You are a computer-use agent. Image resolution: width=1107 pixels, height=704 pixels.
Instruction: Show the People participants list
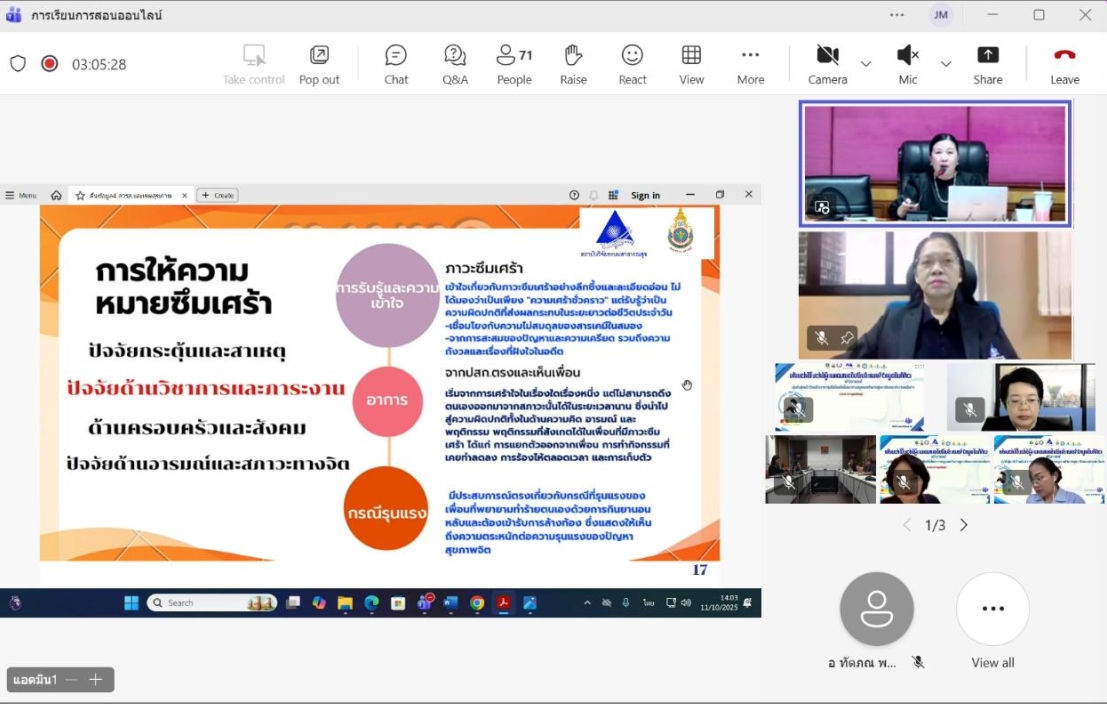coord(514,64)
